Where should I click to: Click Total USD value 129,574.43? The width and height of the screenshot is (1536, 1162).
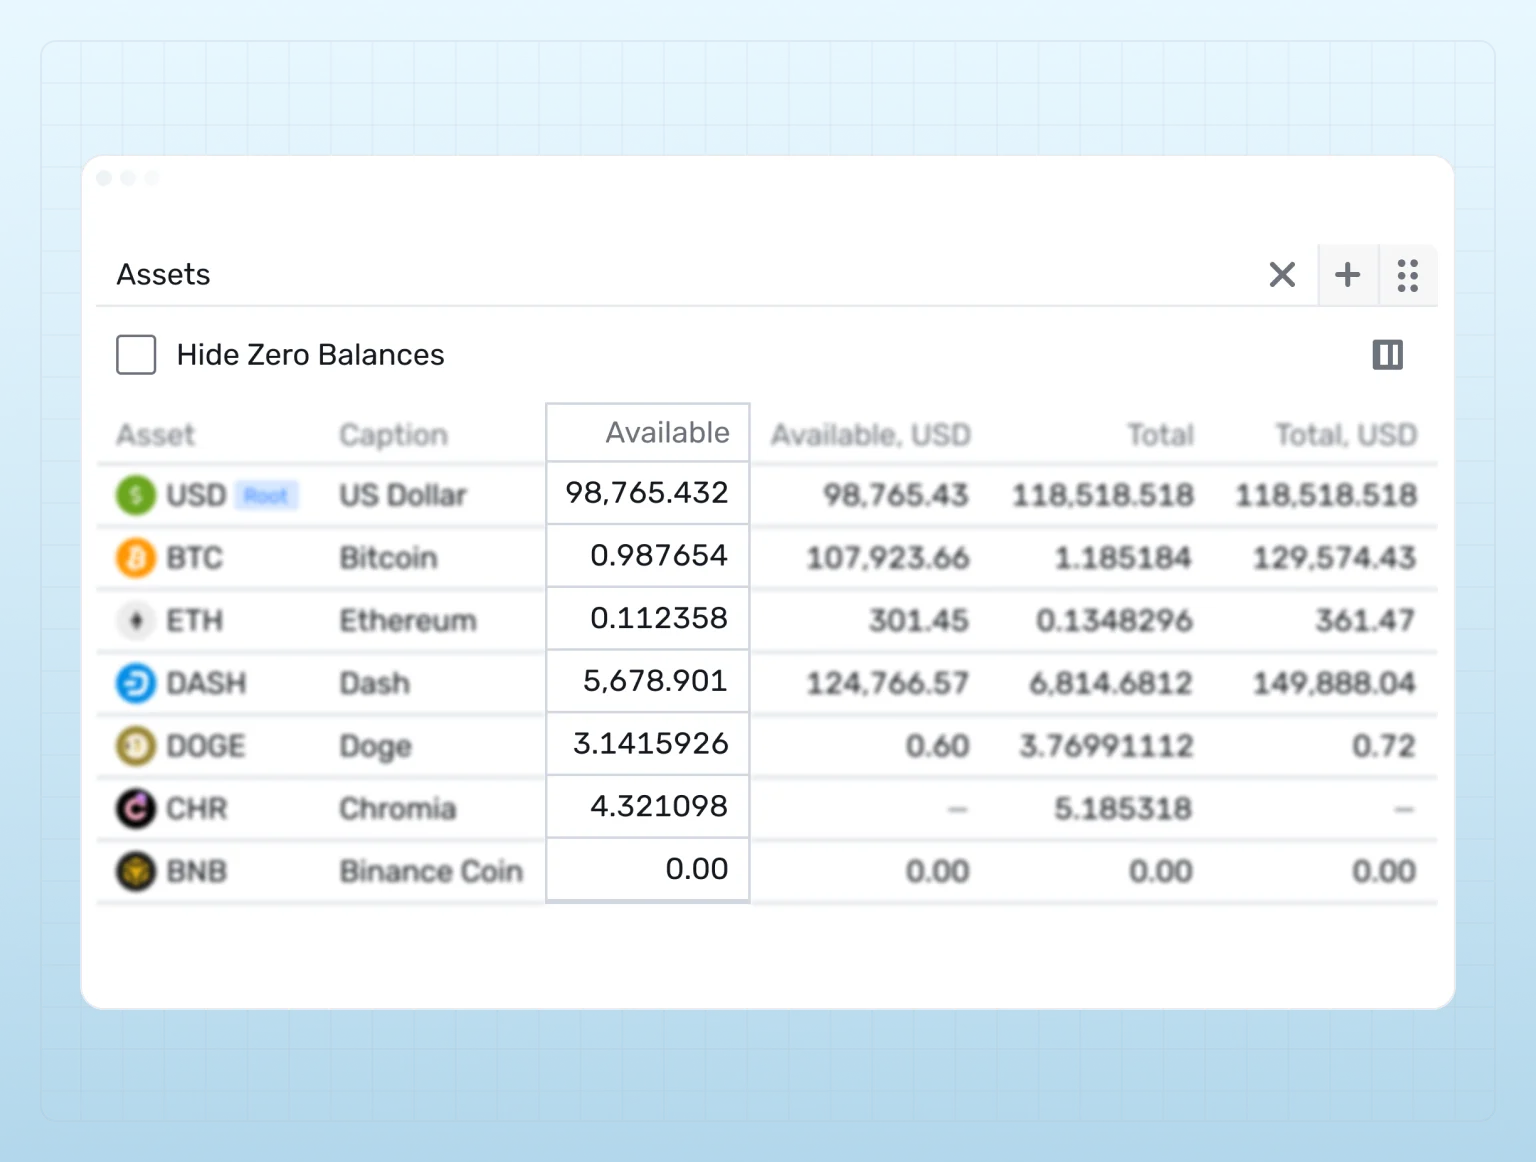click(1335, 558)
